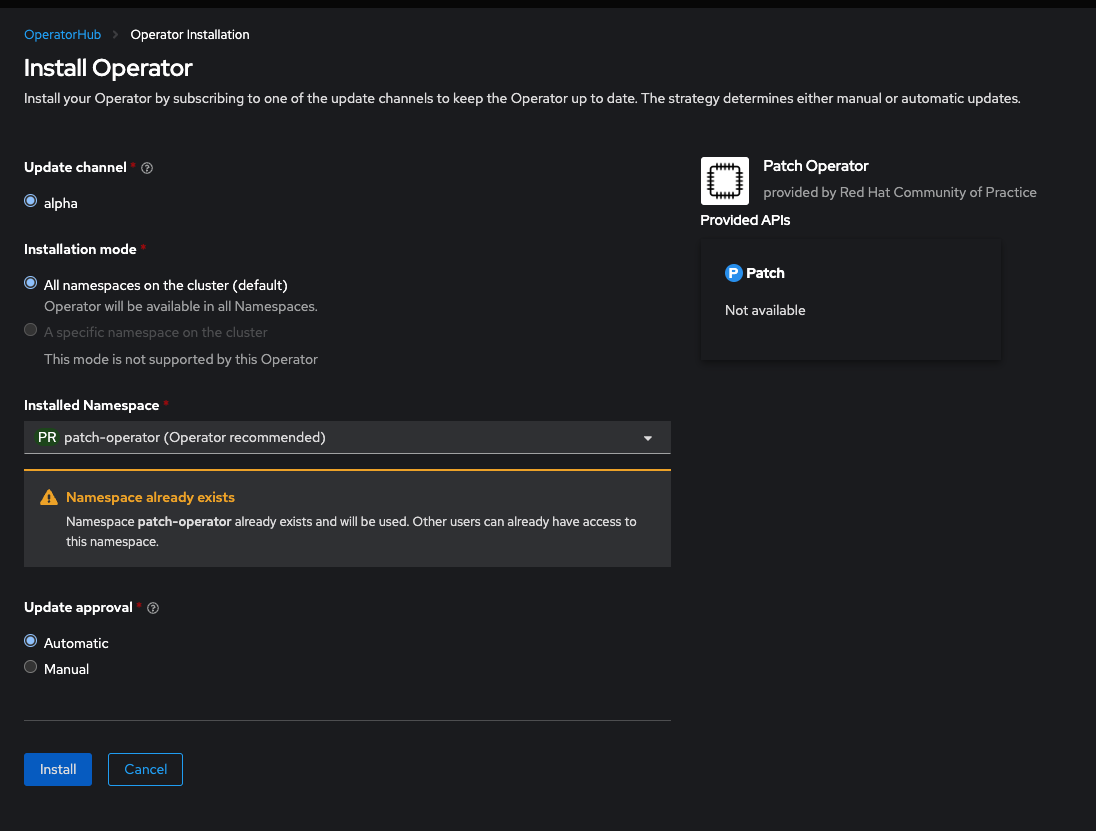Click the Patch Operator CPU logo icon

click(x=724, y=180)
